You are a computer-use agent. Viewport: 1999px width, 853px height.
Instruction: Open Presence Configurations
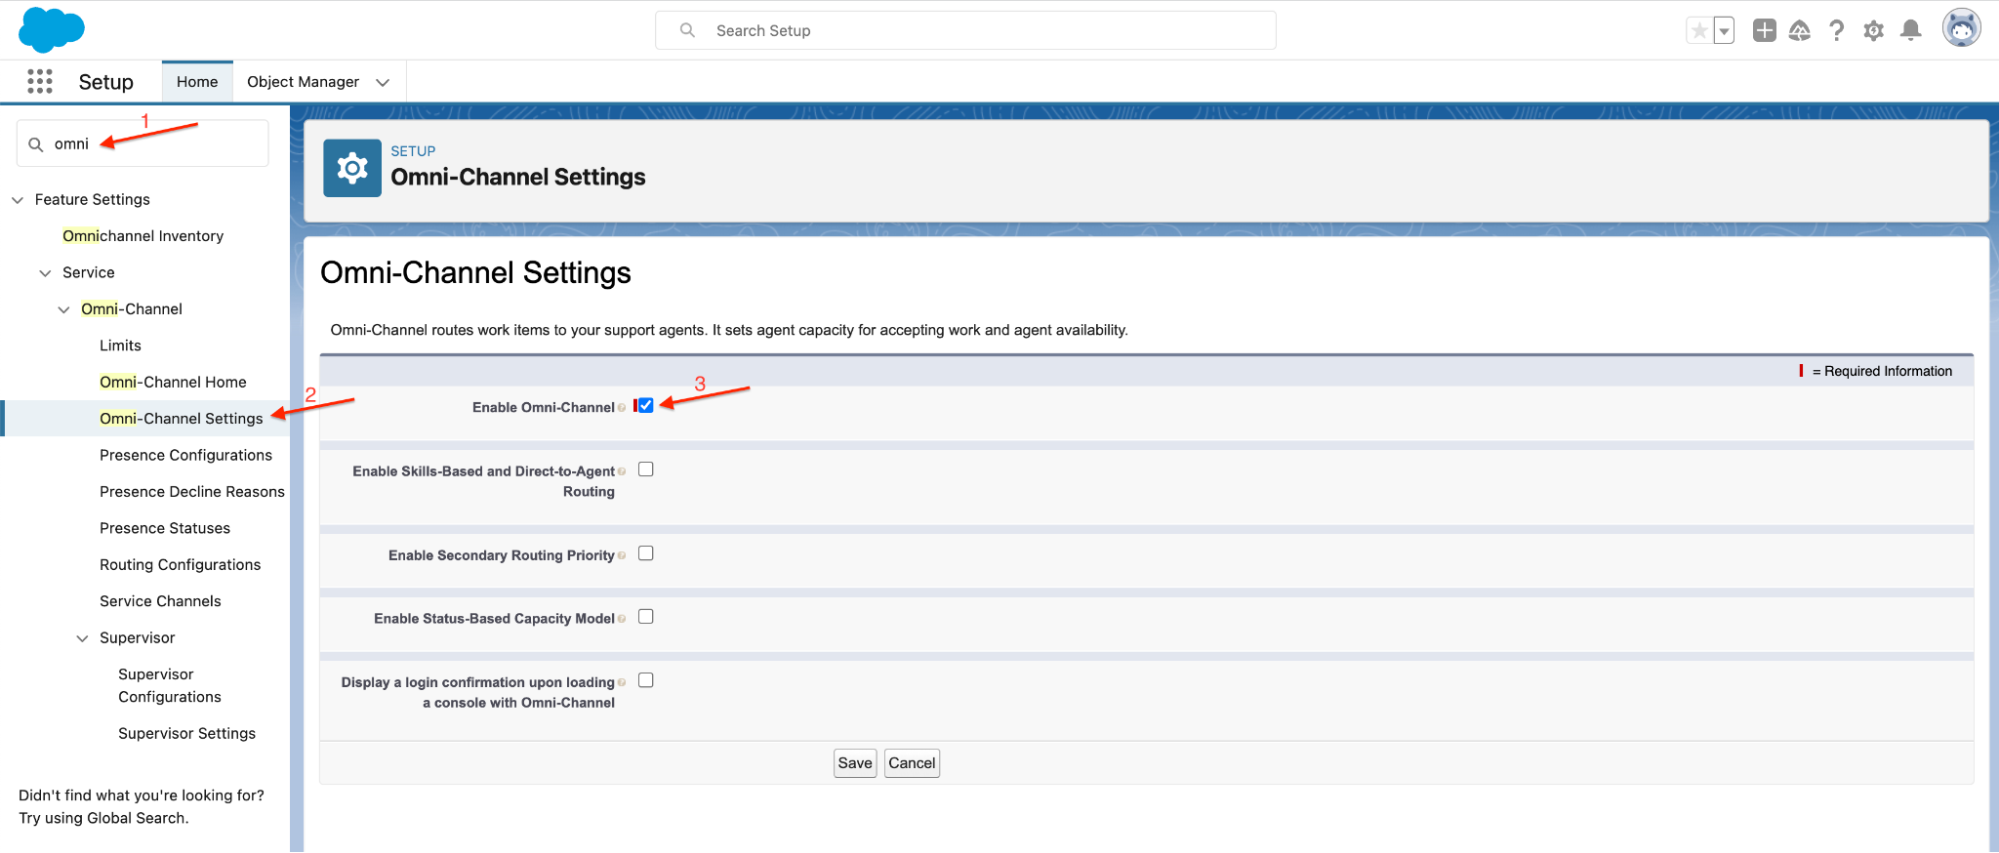pos(186,455)
